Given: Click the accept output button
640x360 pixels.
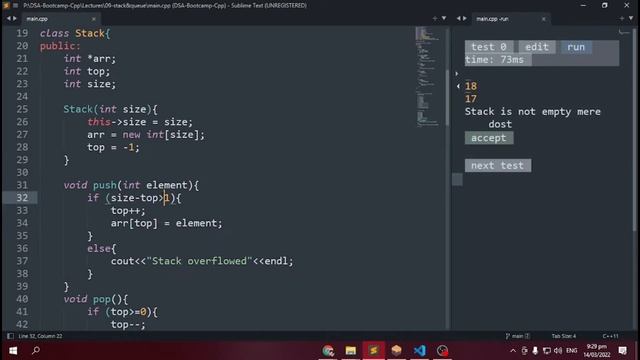Looking at the screenshot, I should [x=489, y=138].
